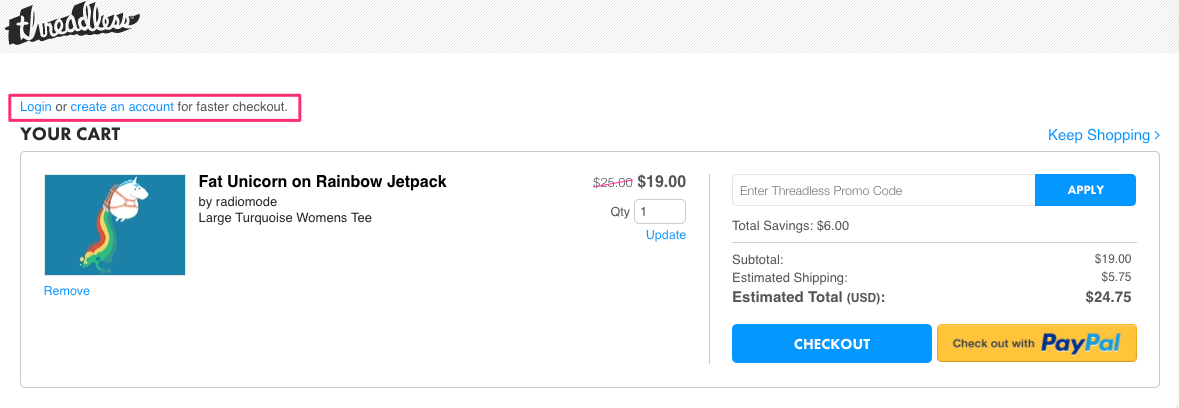Proceed with the blue CHECKOUT button
1179x408 pixels.
pos(831,344)
